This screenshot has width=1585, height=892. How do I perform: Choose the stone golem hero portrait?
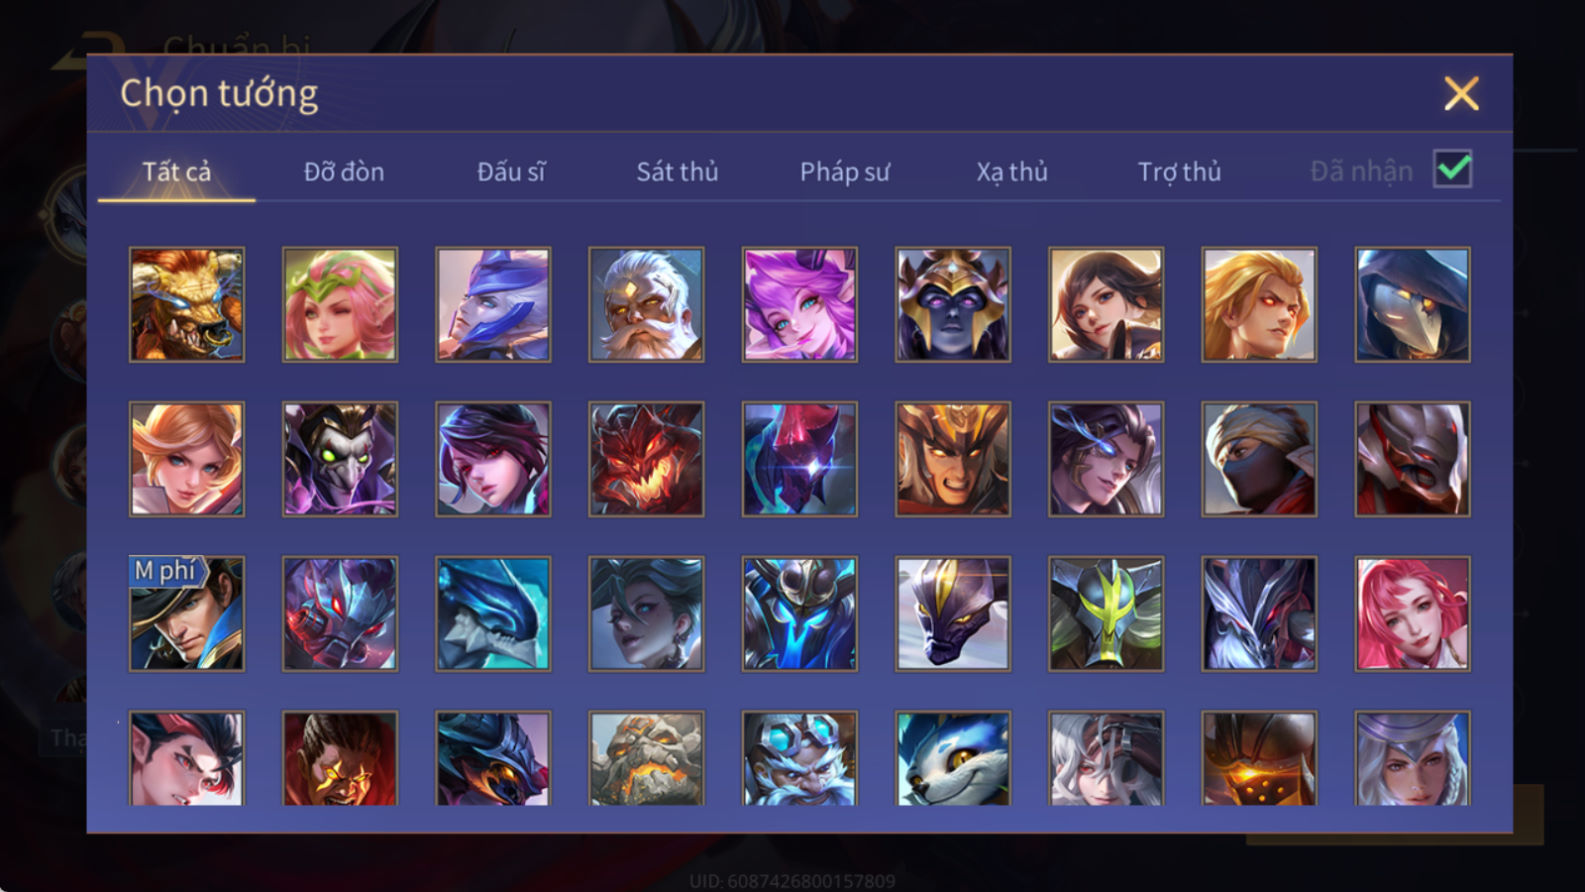click(x=646, y=758)
